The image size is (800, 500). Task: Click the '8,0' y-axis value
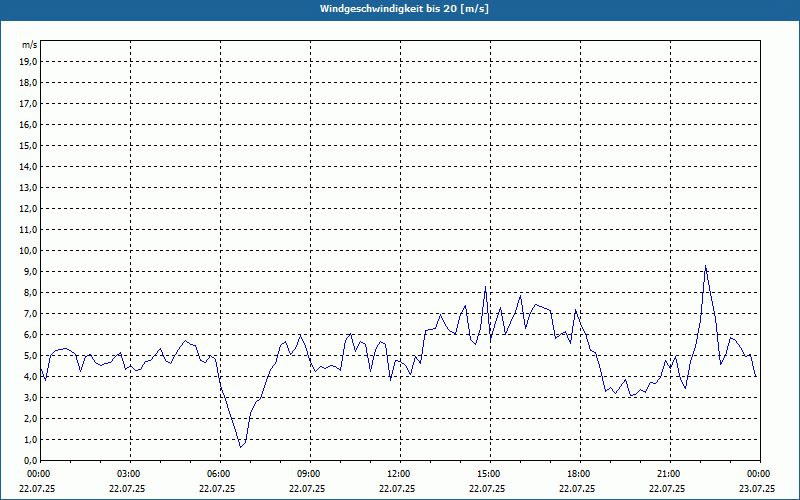[31, 292]
